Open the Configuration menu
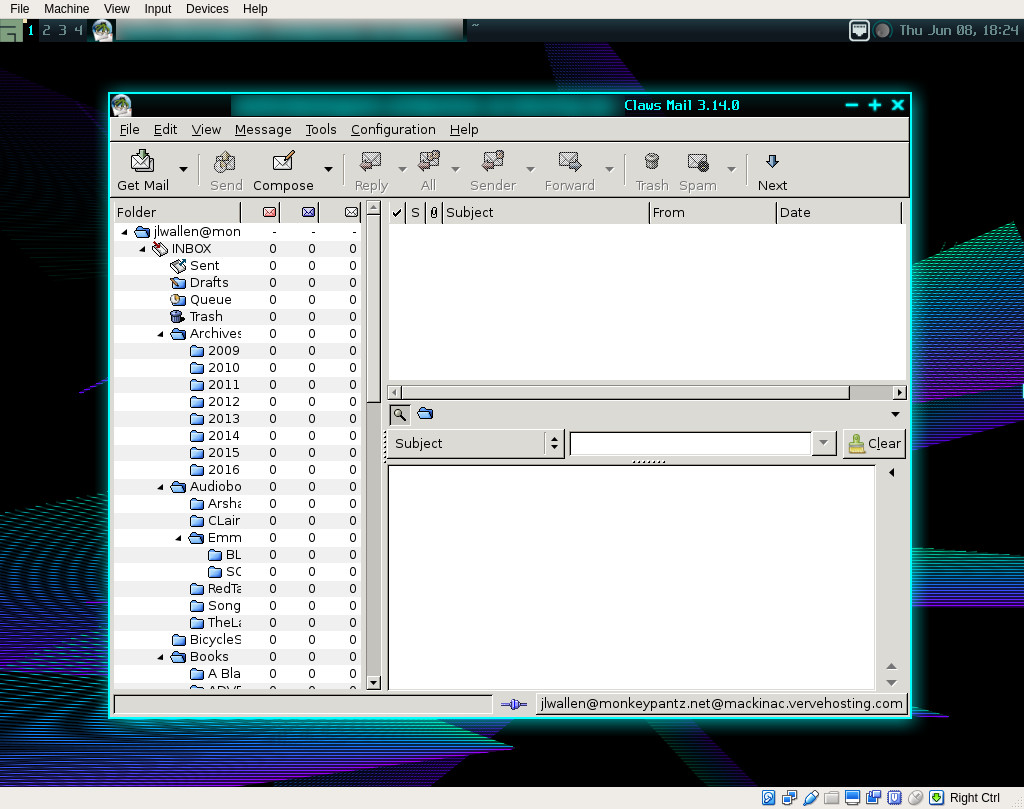The image size is (1024, 809). (x=393, y=130)
